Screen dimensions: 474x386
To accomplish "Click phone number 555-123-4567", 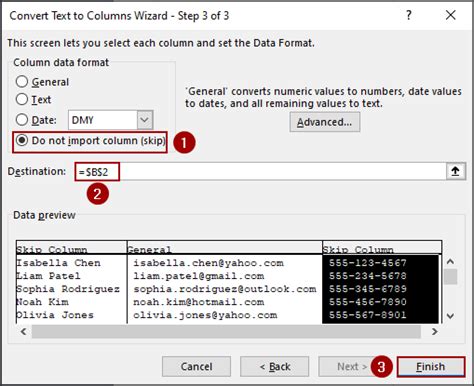I will 368,263.
